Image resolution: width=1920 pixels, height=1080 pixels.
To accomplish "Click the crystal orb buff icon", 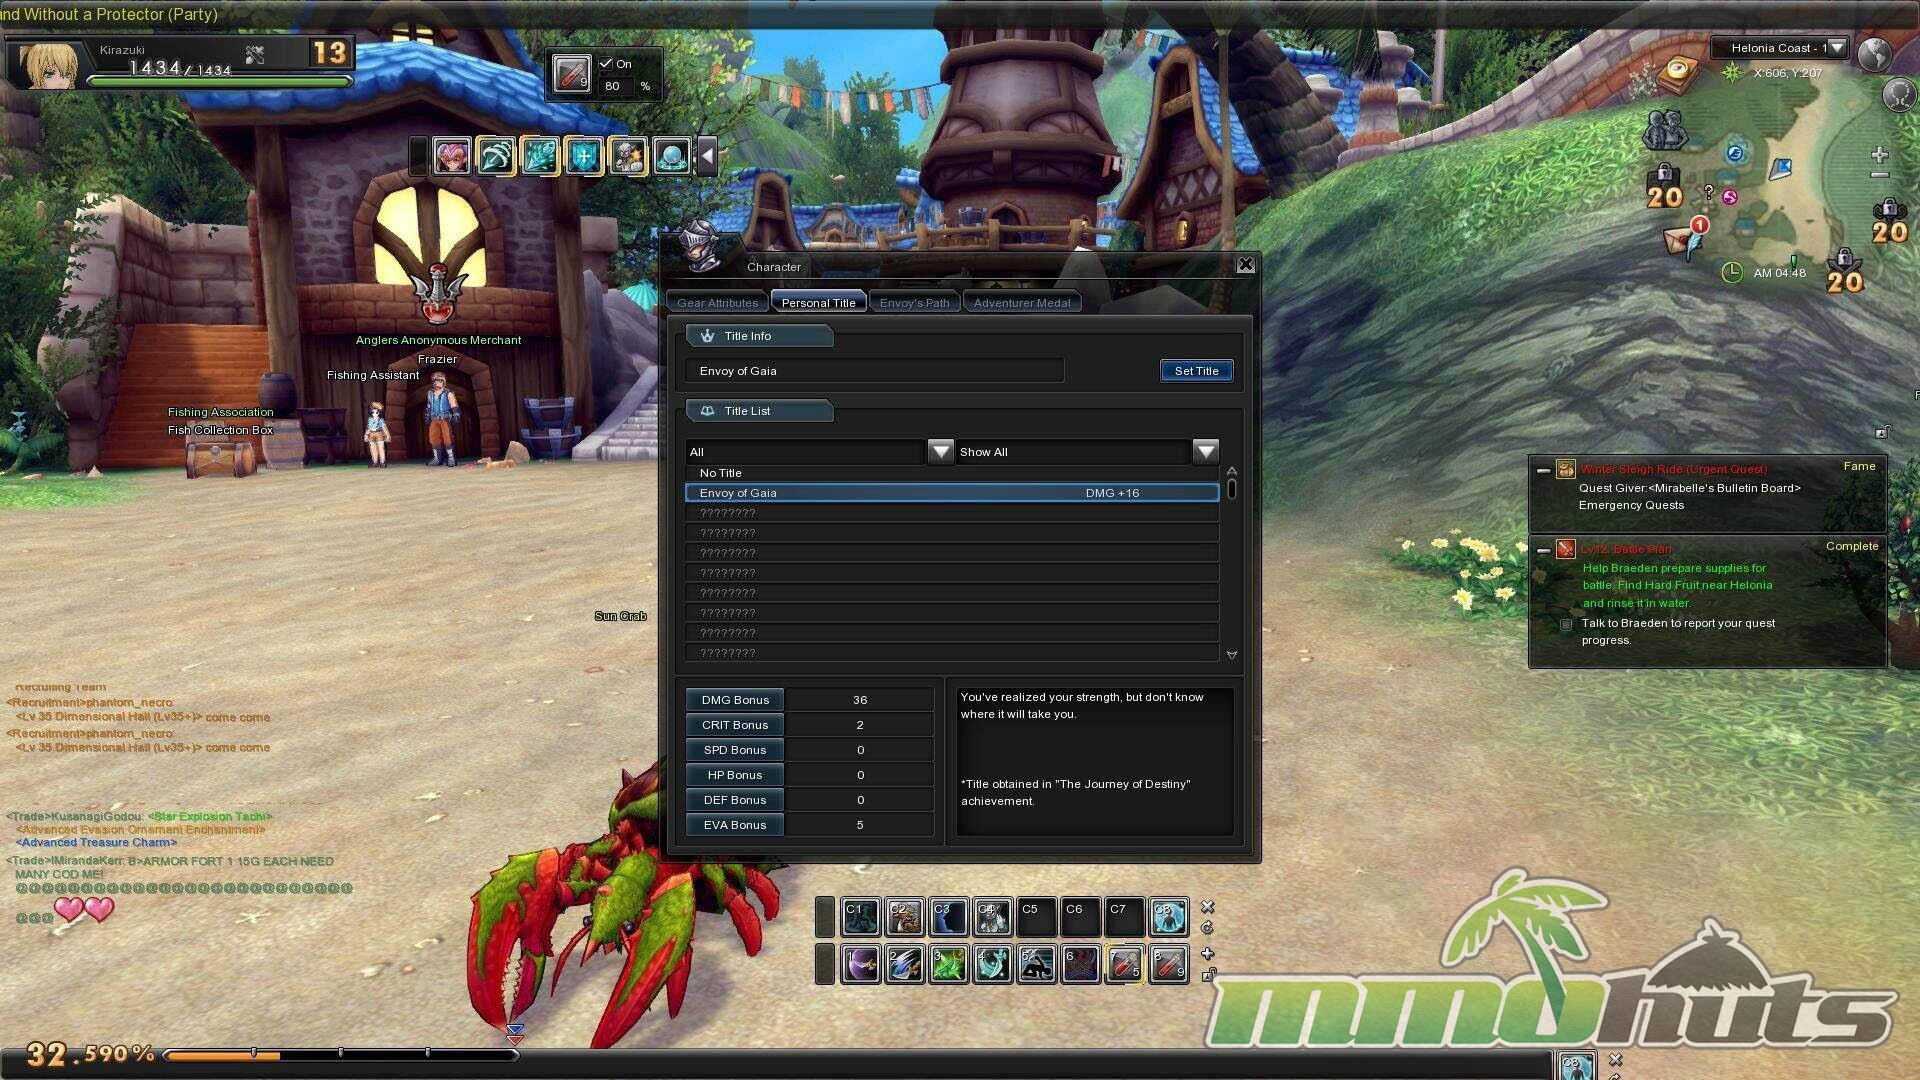I will (671, 156).
